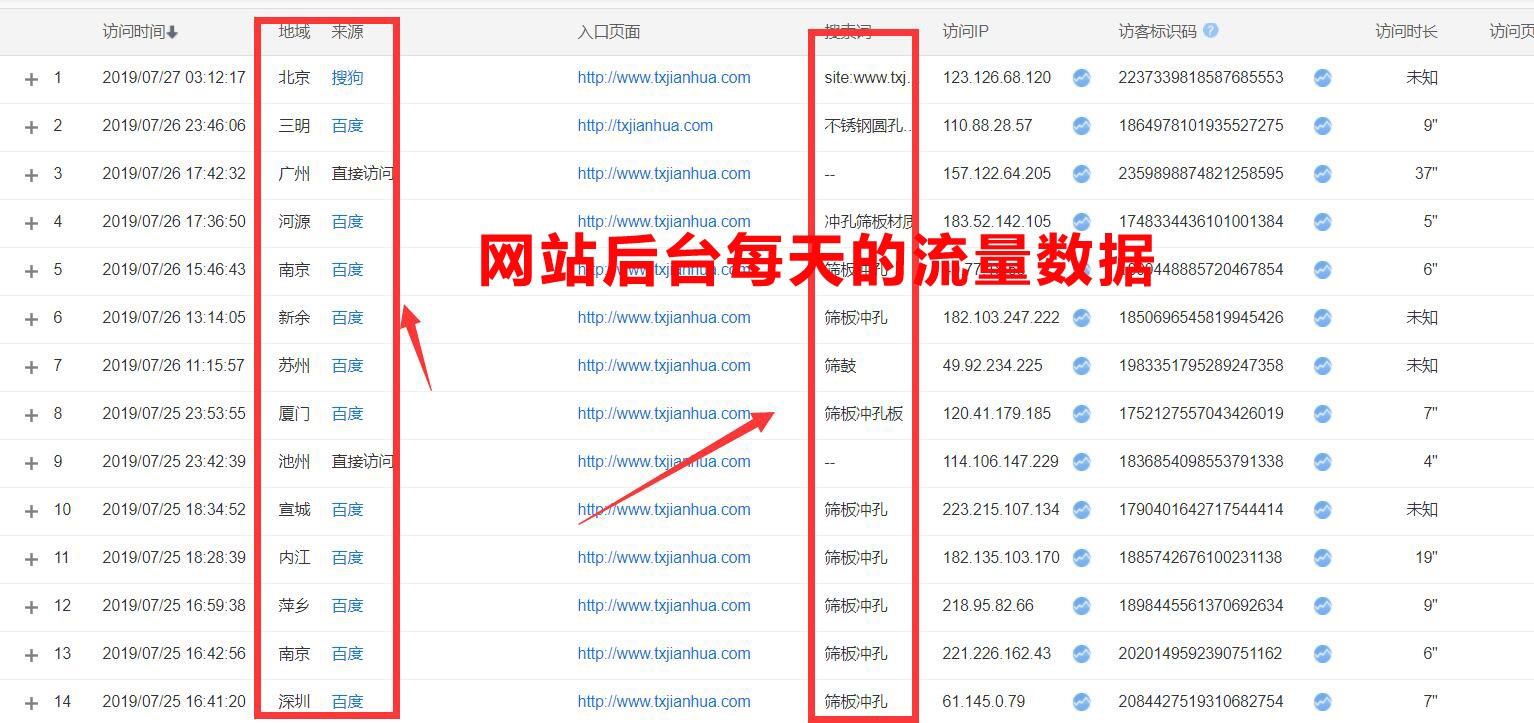The image size is (1534, 723).
Task: Click the blue icon next to IP 157.122.64.205
Action: tap(1081, 174)
